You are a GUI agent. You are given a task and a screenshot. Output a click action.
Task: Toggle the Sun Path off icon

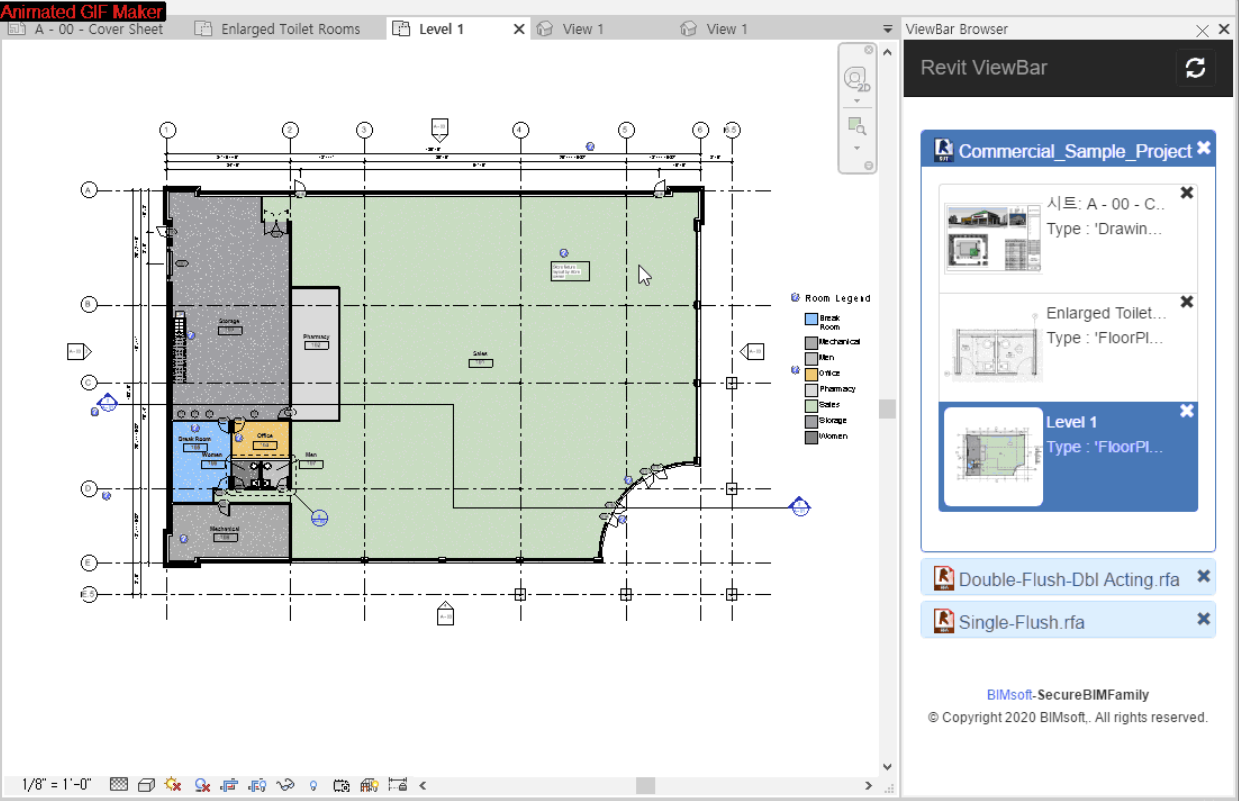coord(173,785)
